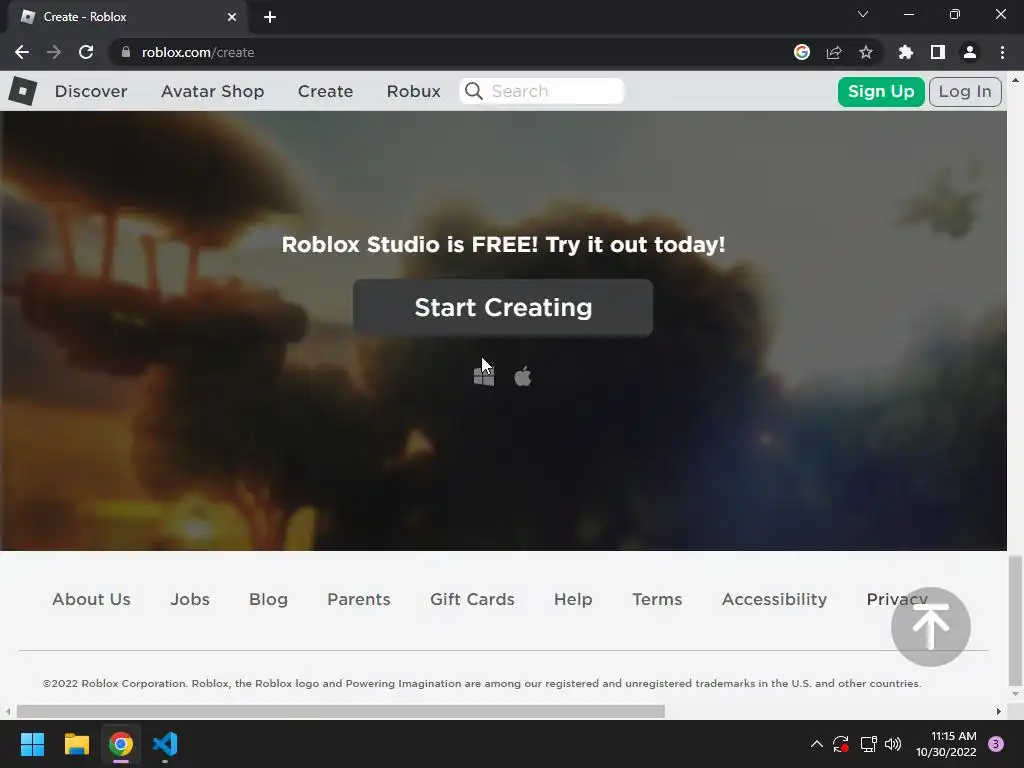Screen dimensions: 1024x768
Task: Open the Avatar Shop menu item
Action: pos(212,91)
